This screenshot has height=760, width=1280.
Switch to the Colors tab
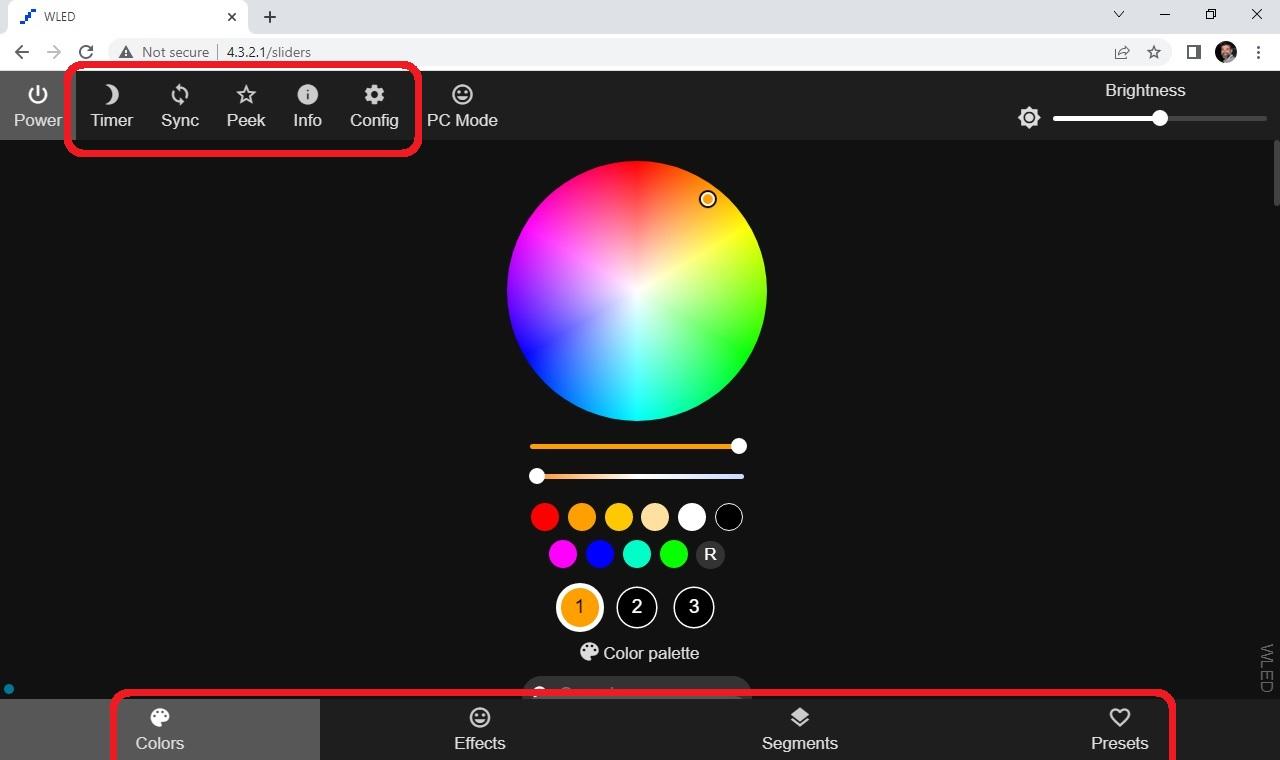click(160, 730)
